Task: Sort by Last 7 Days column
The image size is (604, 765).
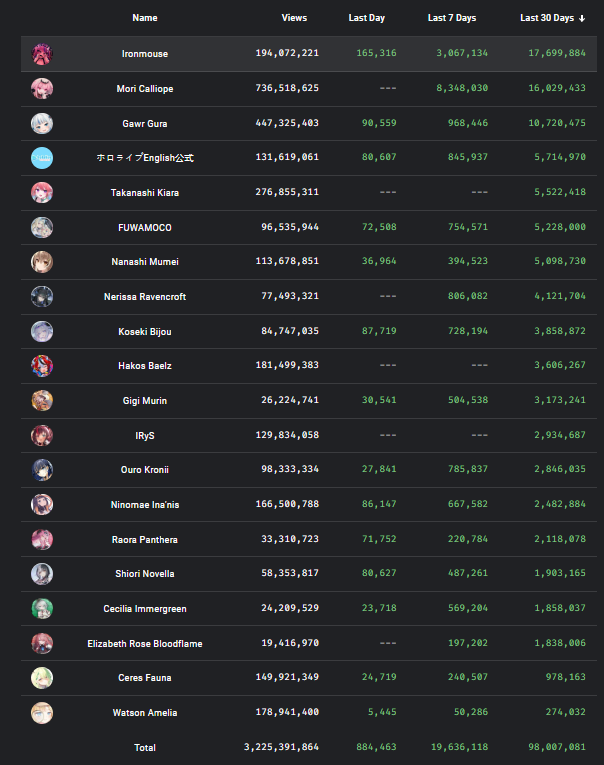Action: [x=452, y=18]
